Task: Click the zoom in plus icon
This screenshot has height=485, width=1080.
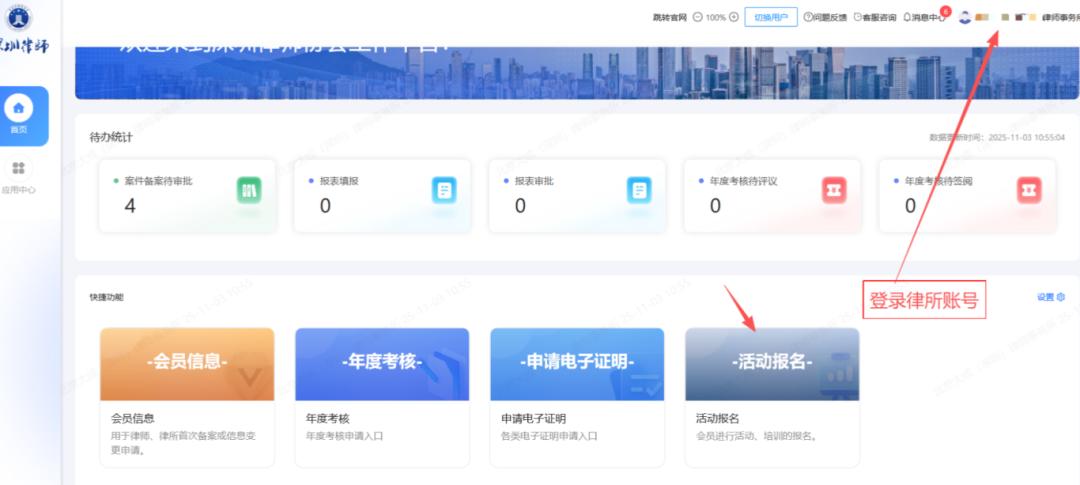Action: click(734, 17)
